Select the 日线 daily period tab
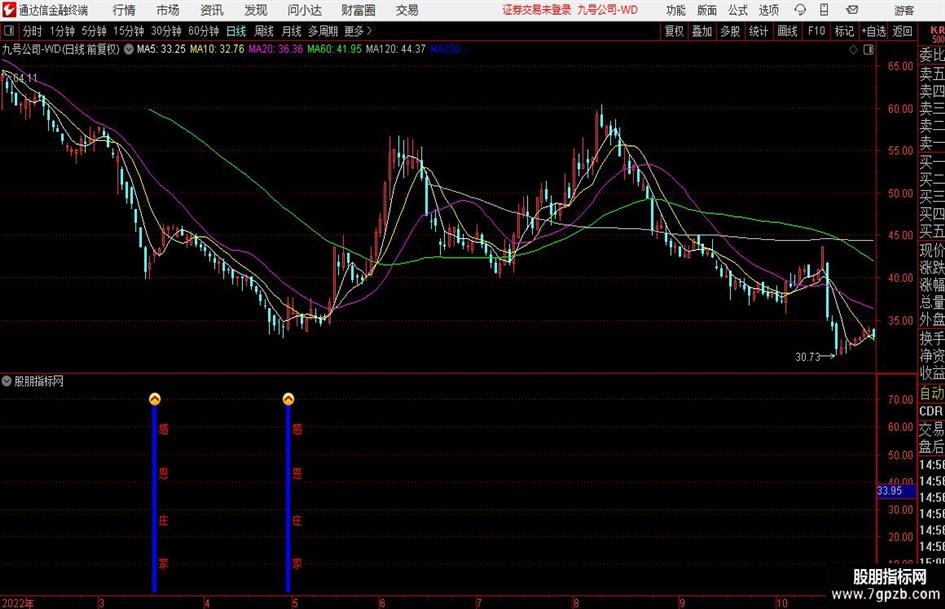 236,31
